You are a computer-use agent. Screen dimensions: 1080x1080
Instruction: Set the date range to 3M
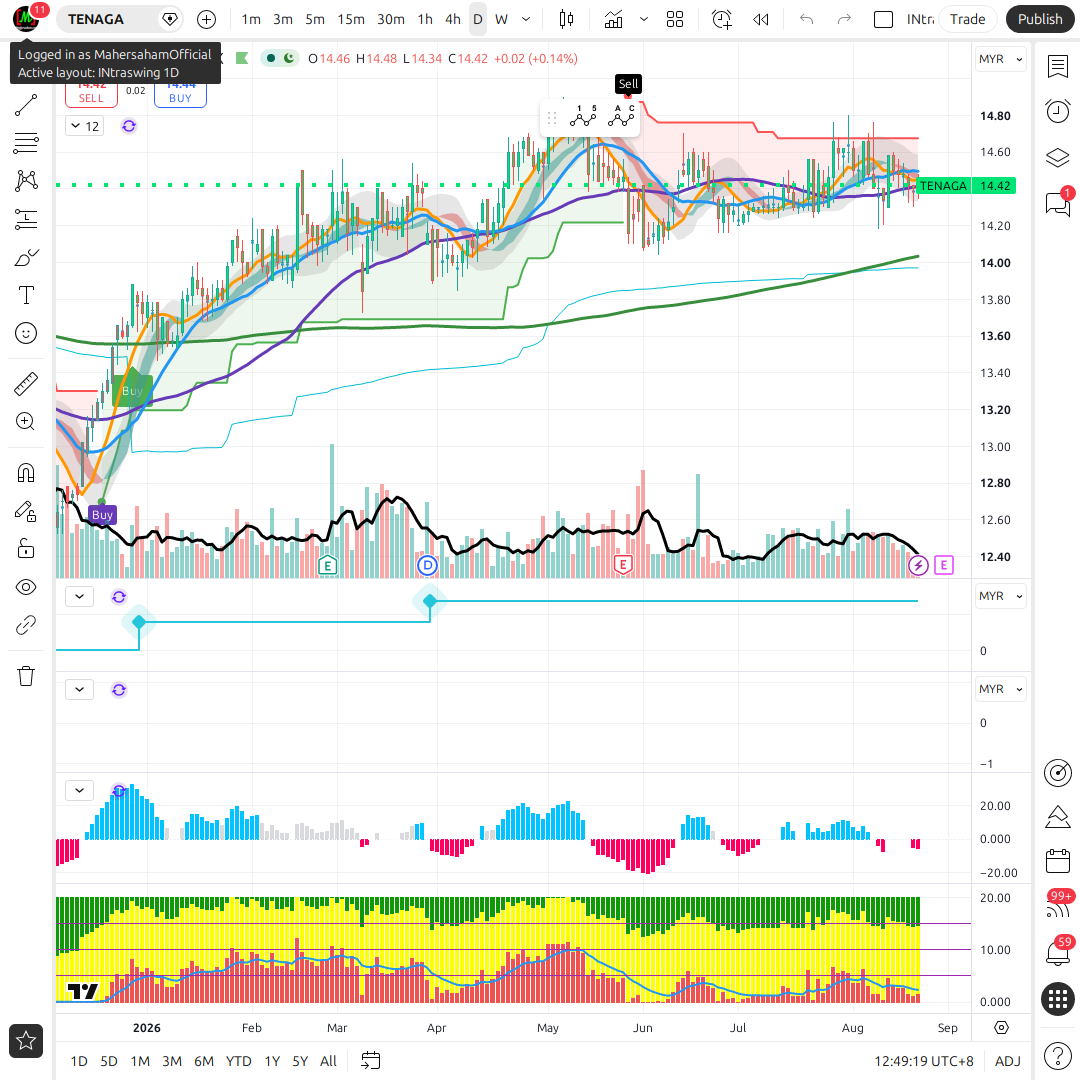tap(172, 1061)
